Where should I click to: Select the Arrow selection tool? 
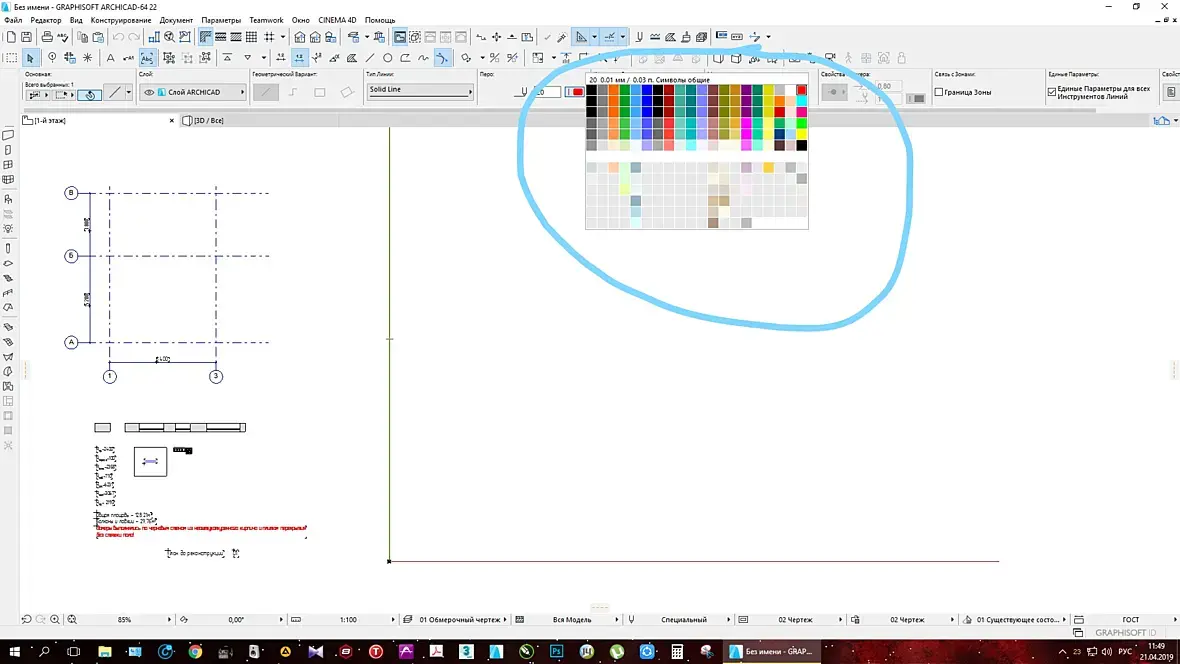tap(30, 58)
